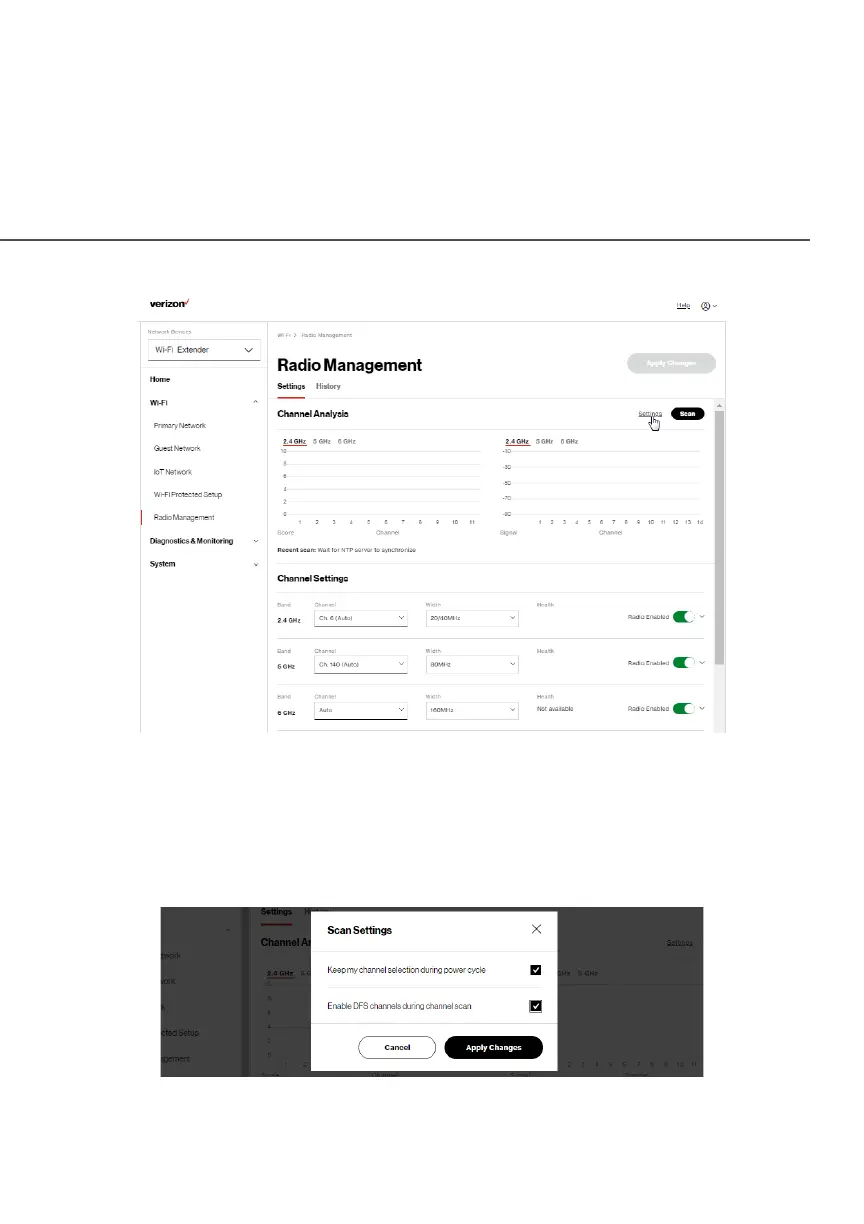Expand the System sidebar section
The height and width of the screenshot is (1224, 864).
(x=256, y=564)
